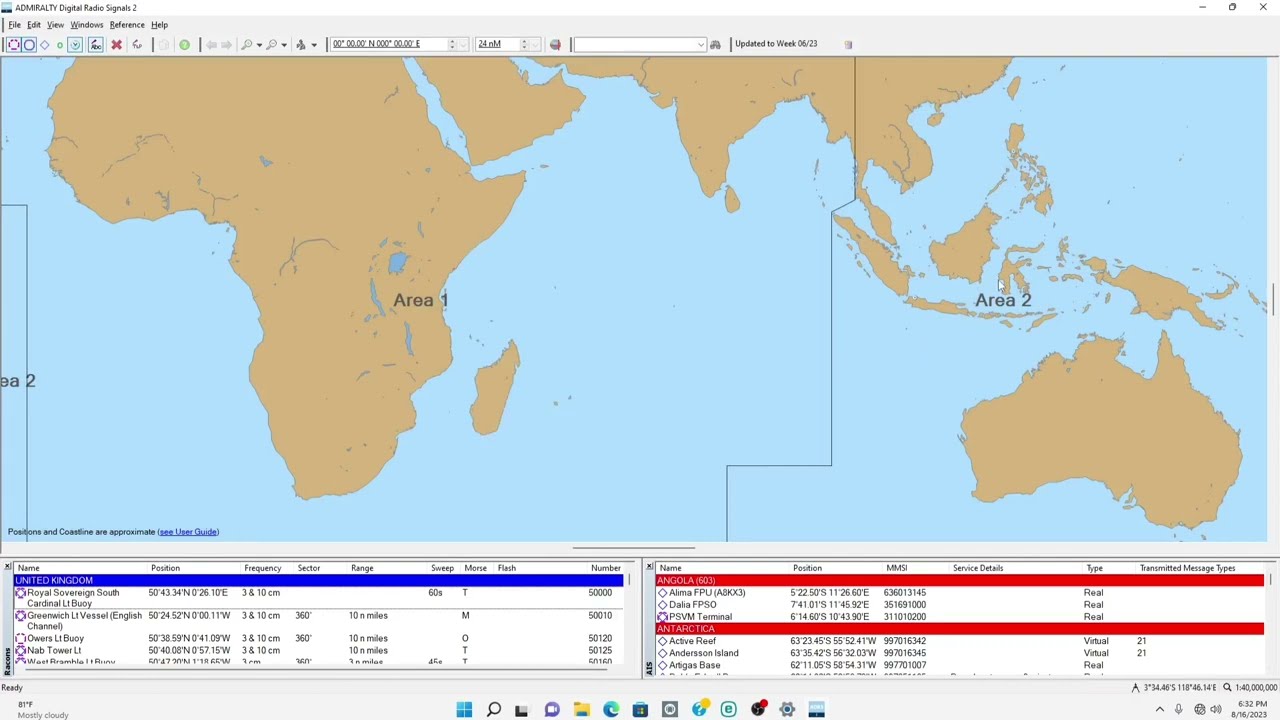Click the position coordinates input field
The height and width of the screenshot is (720, 1280).
(x=388, y=44)
